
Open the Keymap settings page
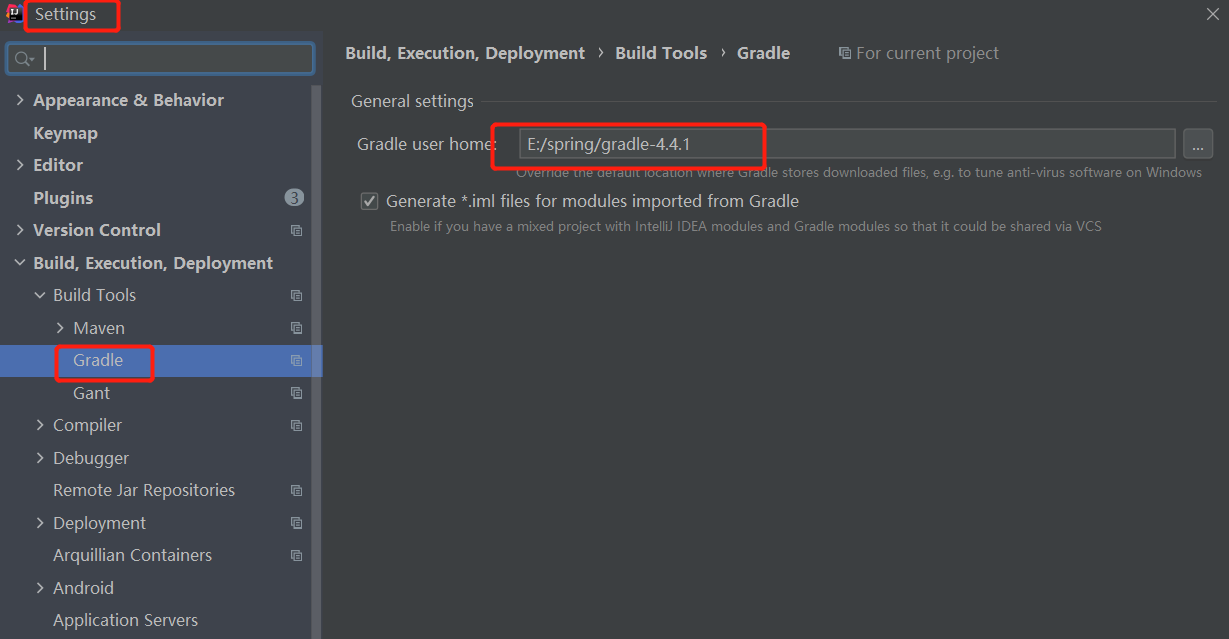[65, 133]
